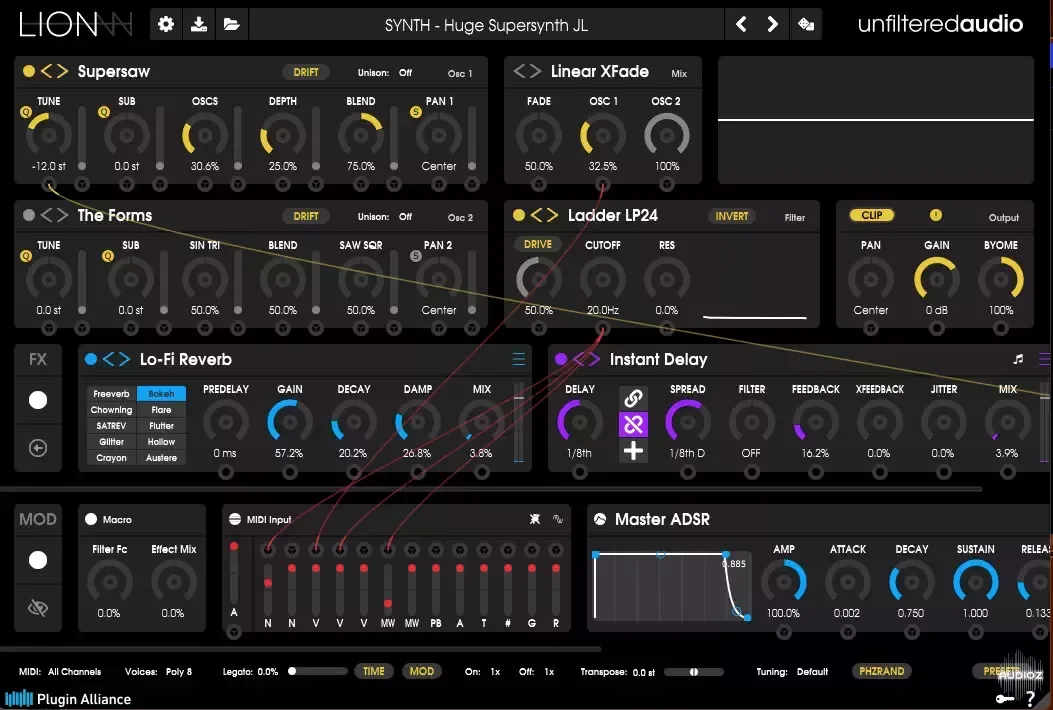Click the MOD button in the bottom bar

[x=422, y=671]
